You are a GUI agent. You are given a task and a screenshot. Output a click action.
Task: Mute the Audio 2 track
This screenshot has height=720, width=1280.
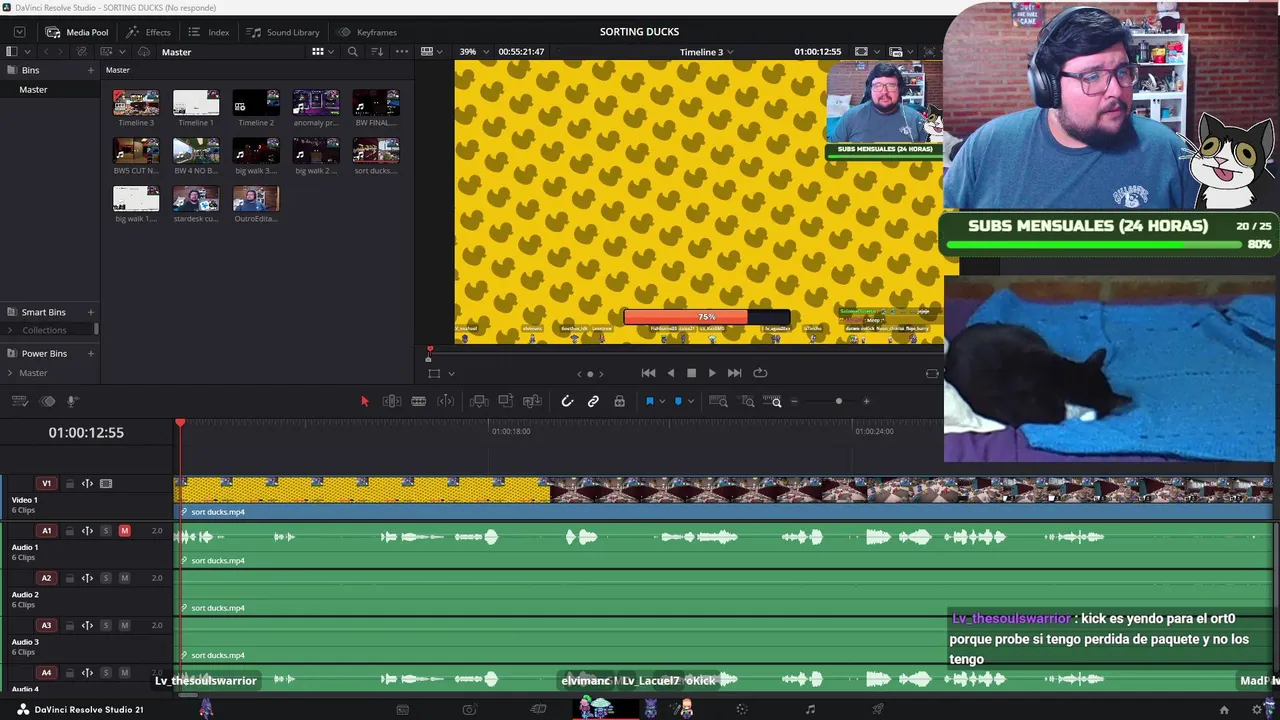click(x=124, y=578)
